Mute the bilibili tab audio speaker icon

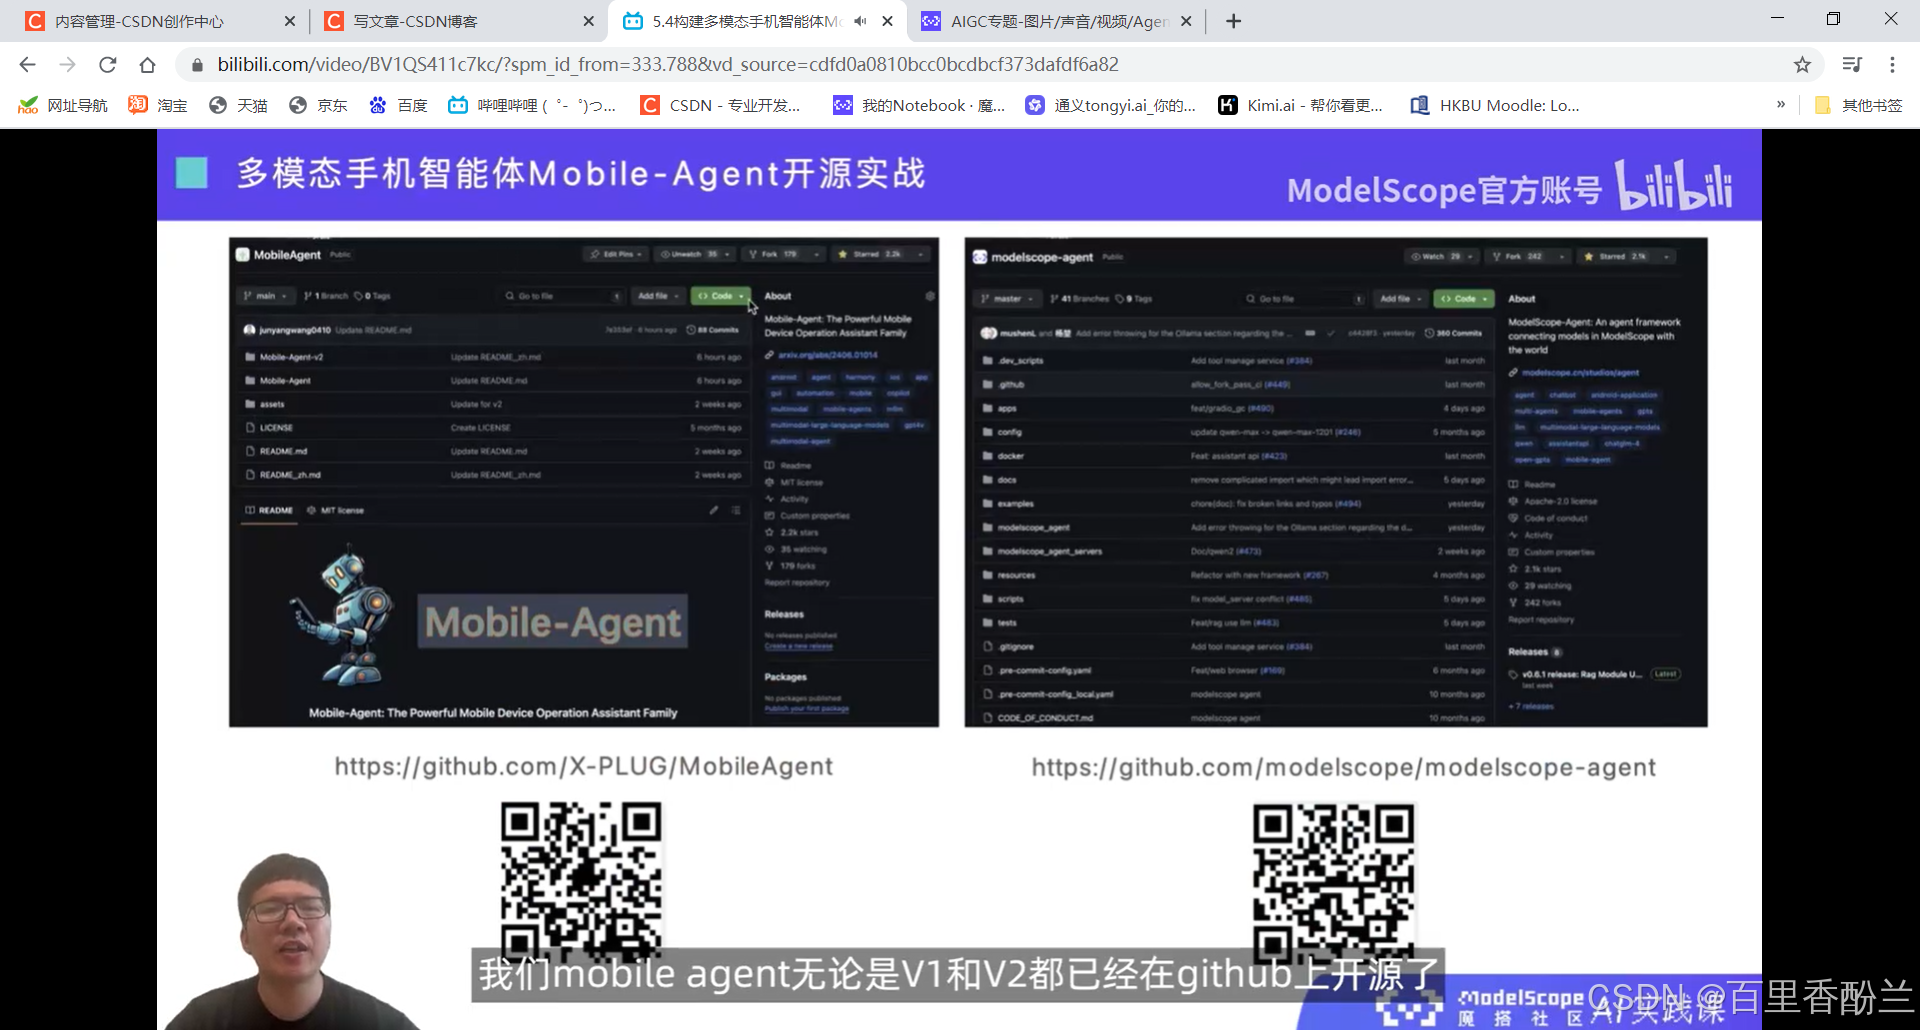[860, 21]
